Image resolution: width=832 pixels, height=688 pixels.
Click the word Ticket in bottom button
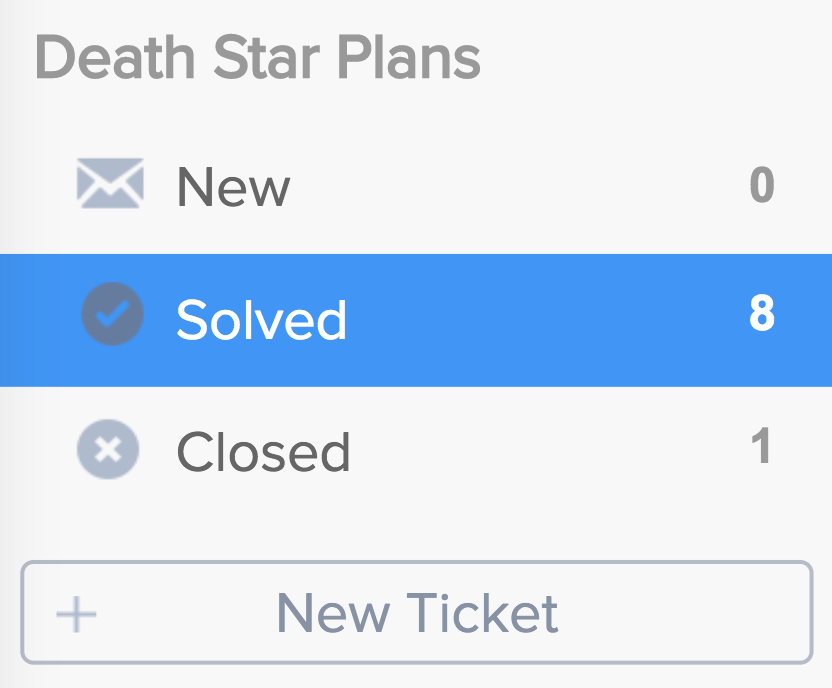coord(482,613)
